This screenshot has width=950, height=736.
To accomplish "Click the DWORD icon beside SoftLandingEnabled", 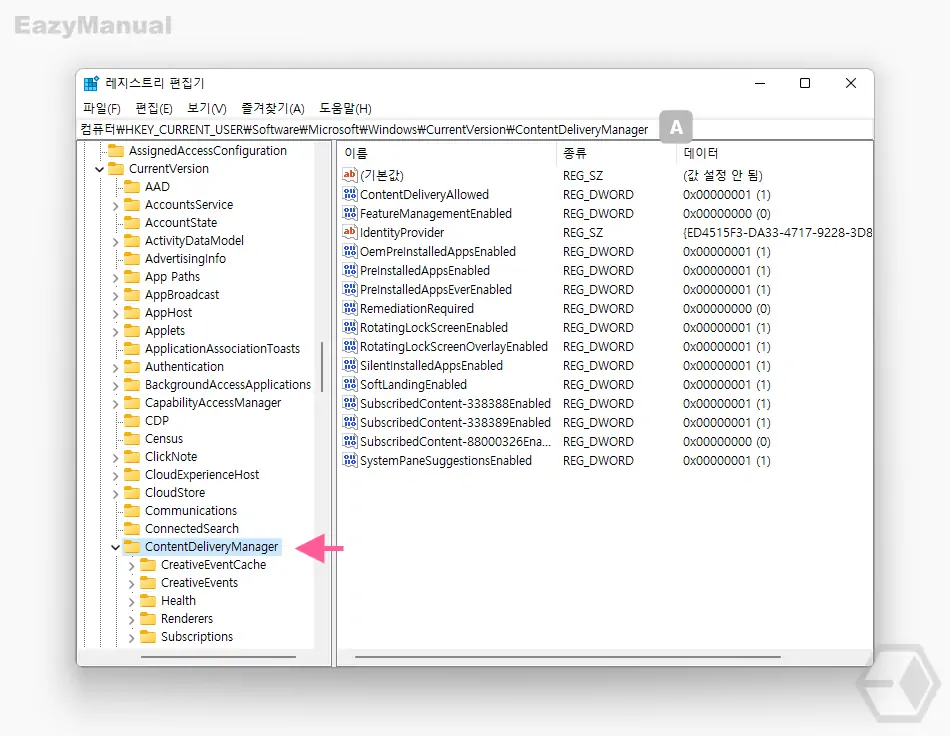I will click(x=350, y=385).
